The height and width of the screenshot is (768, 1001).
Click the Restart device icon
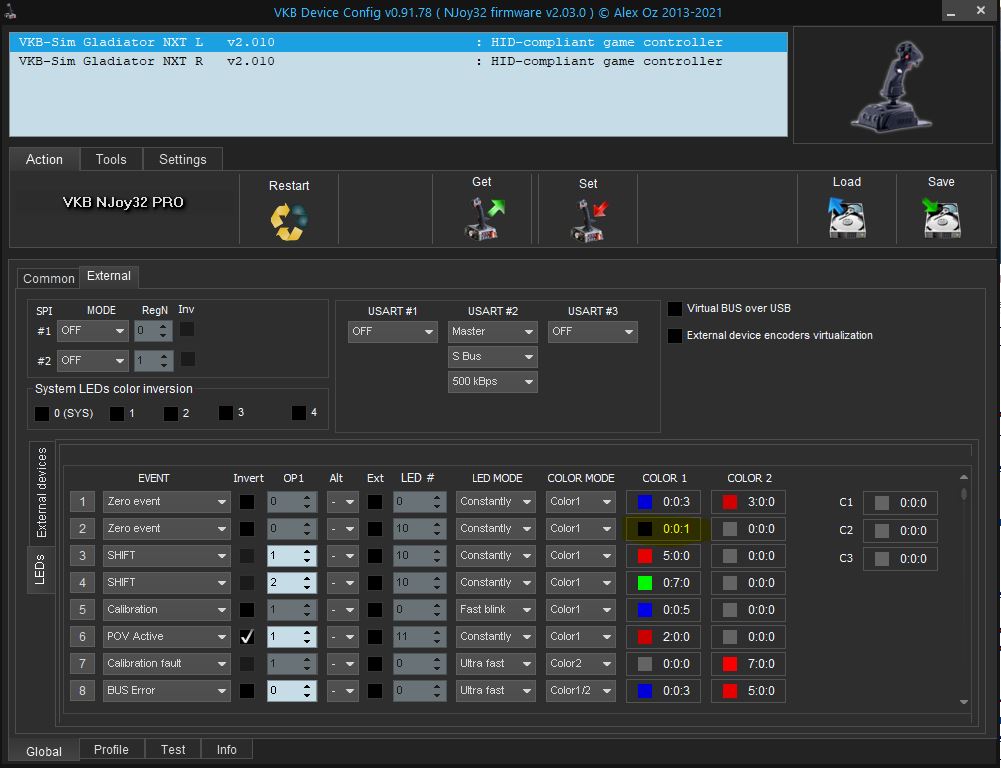click(x=289, y=222)
